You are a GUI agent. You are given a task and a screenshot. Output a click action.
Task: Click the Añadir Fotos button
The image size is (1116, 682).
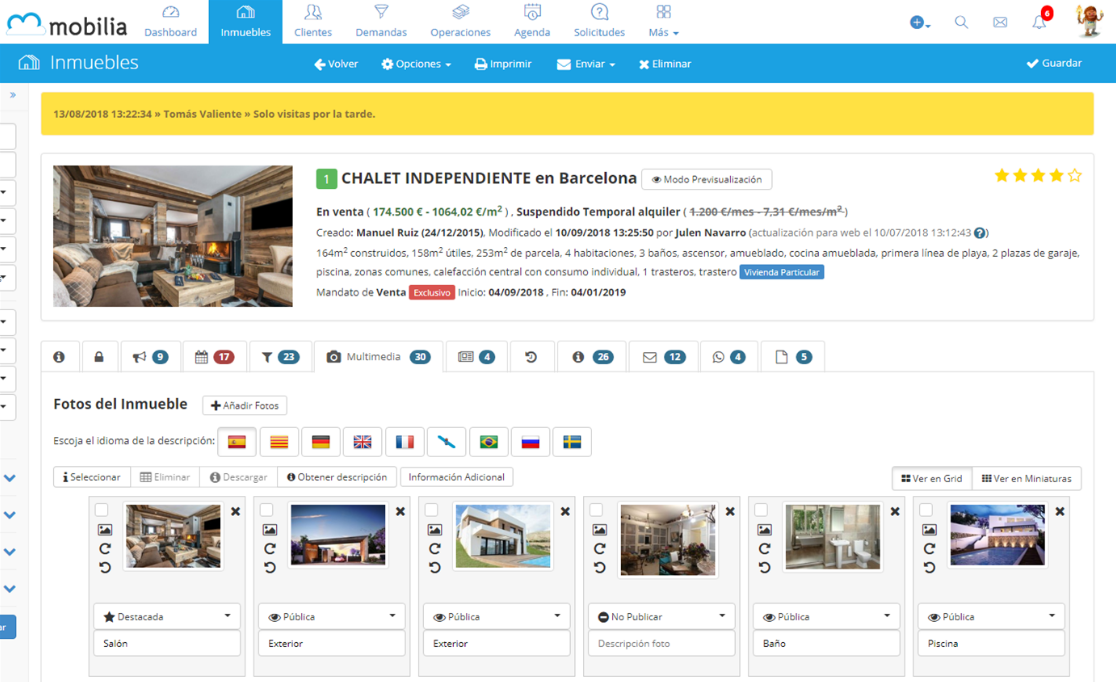245,405
